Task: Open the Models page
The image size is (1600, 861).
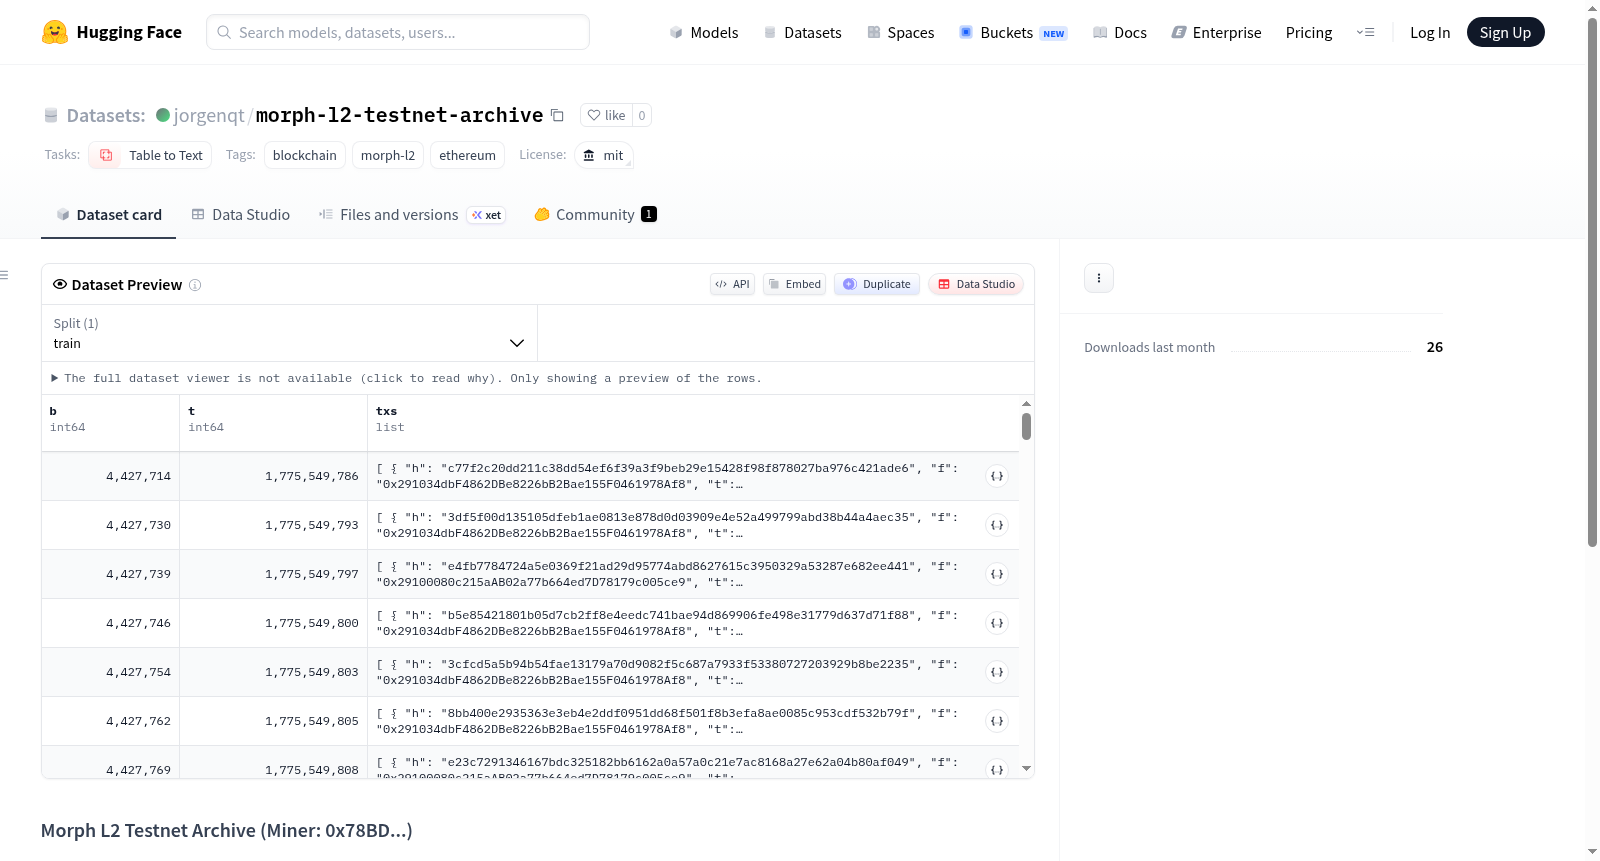Action: [x=704, y=32]
